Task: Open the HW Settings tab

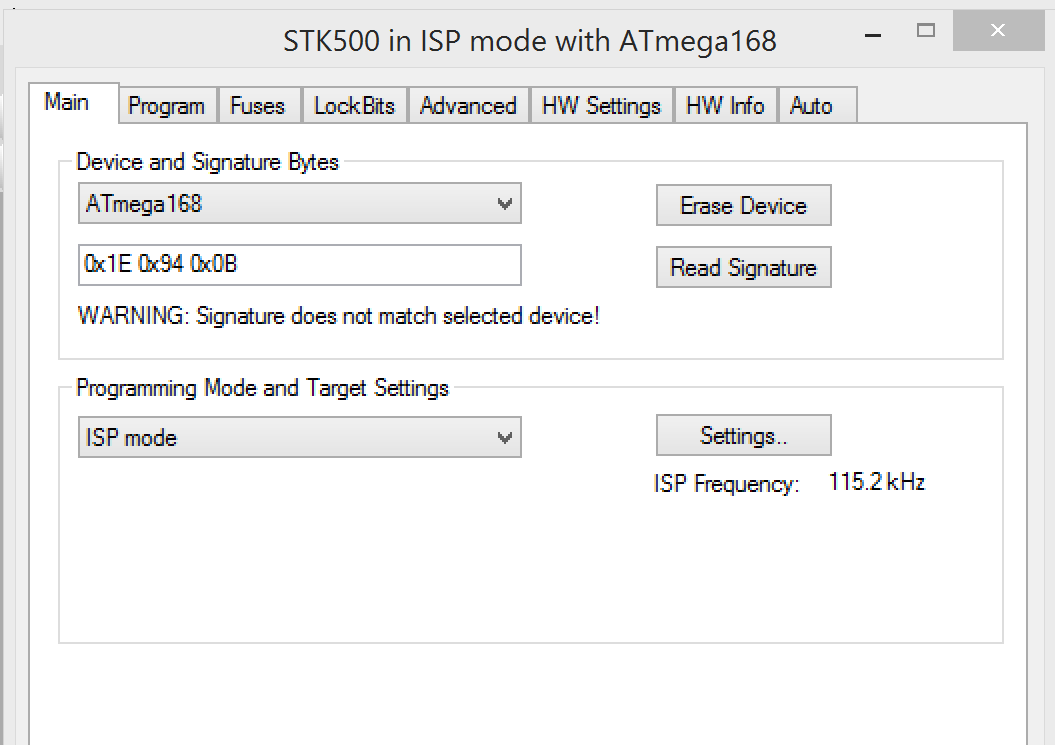Action: click(601, 106)
